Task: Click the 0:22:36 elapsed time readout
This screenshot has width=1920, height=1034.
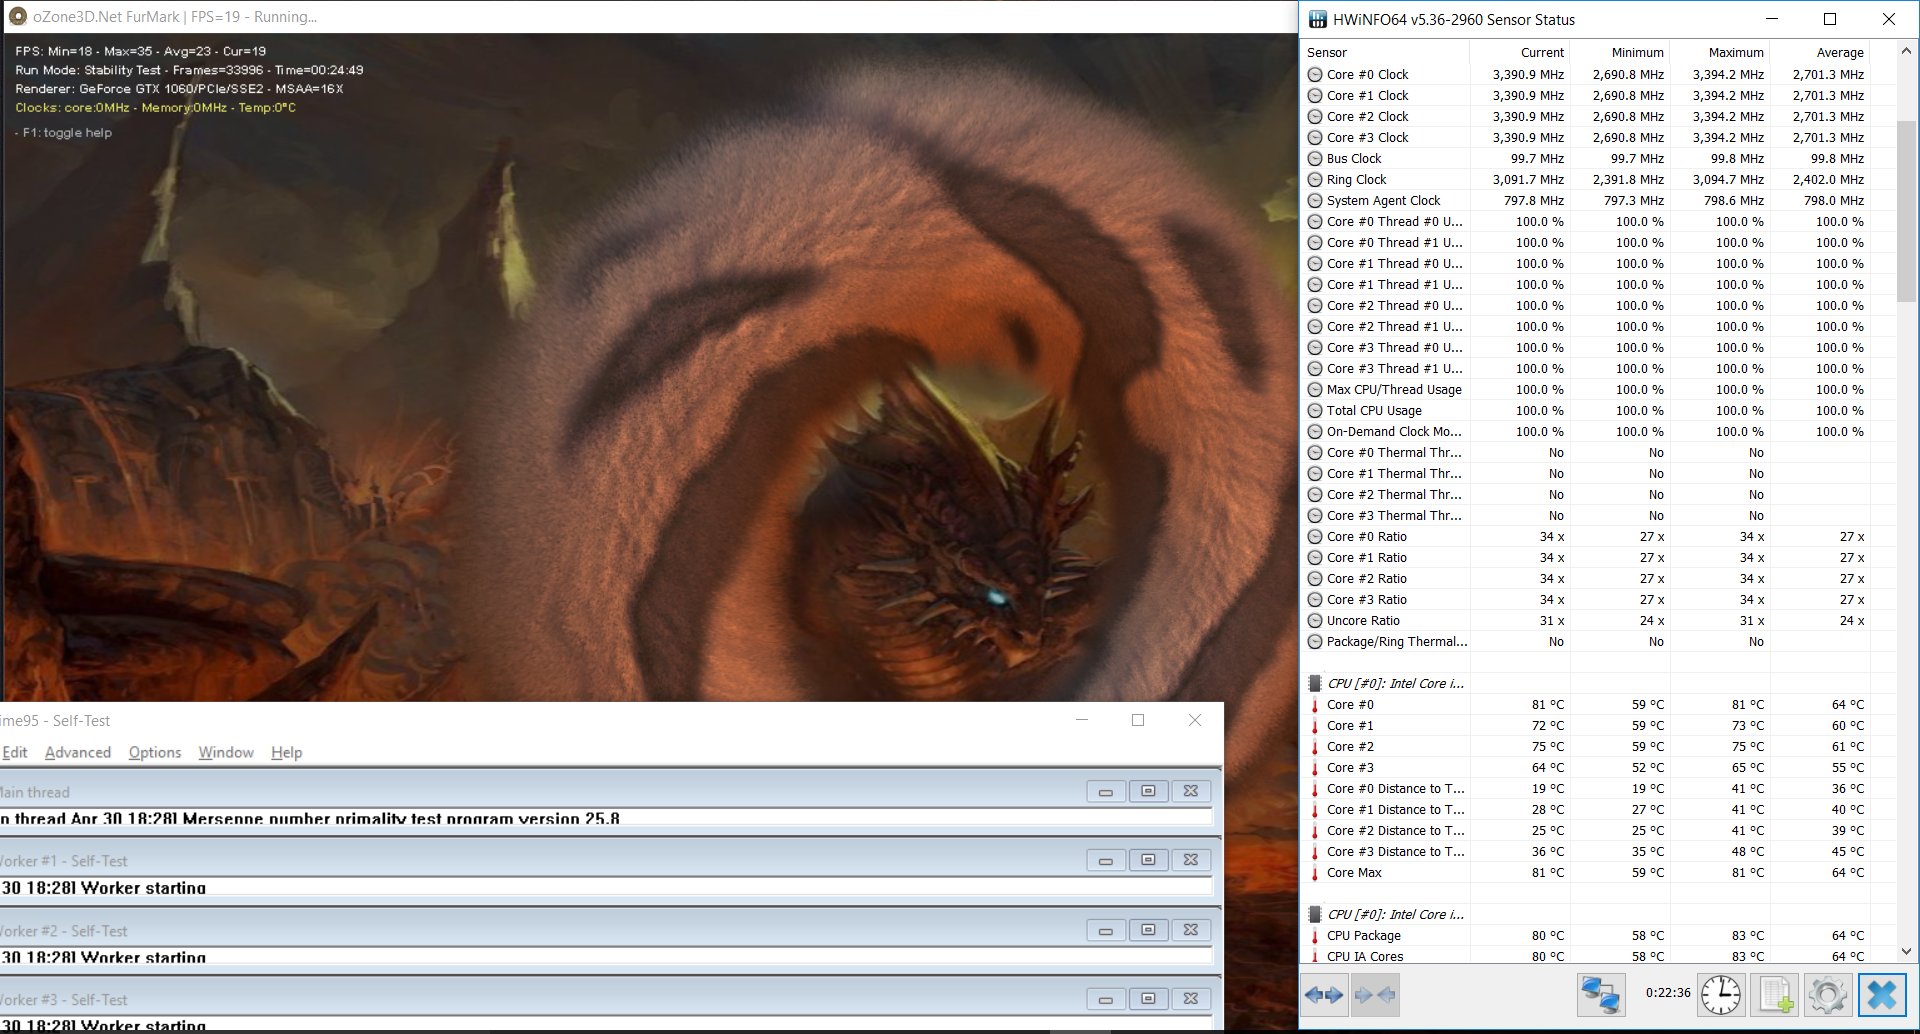Action: pos(1668,993)
